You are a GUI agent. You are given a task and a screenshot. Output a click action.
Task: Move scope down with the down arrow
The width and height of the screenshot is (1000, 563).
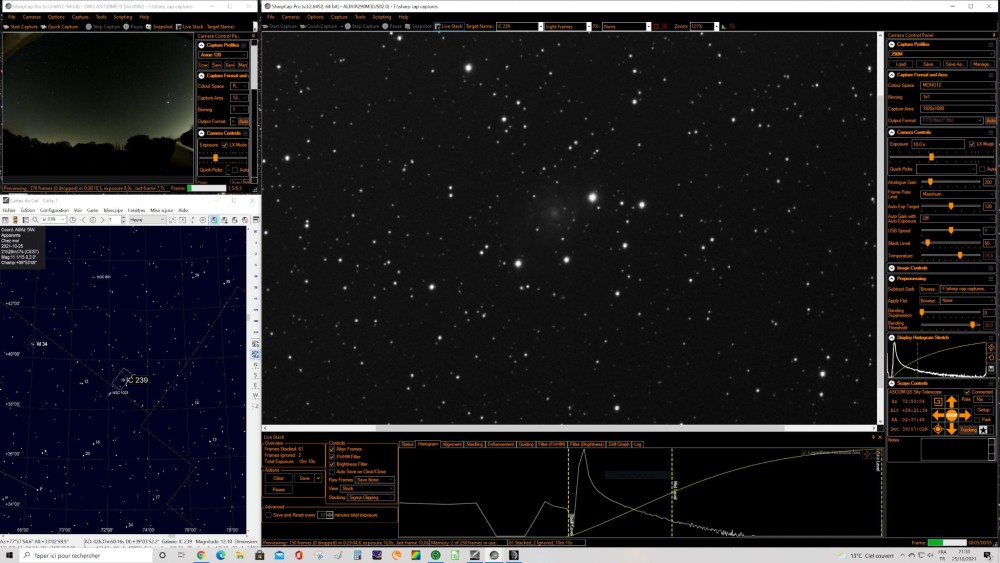pyautogui.click(x=952, y=429)
